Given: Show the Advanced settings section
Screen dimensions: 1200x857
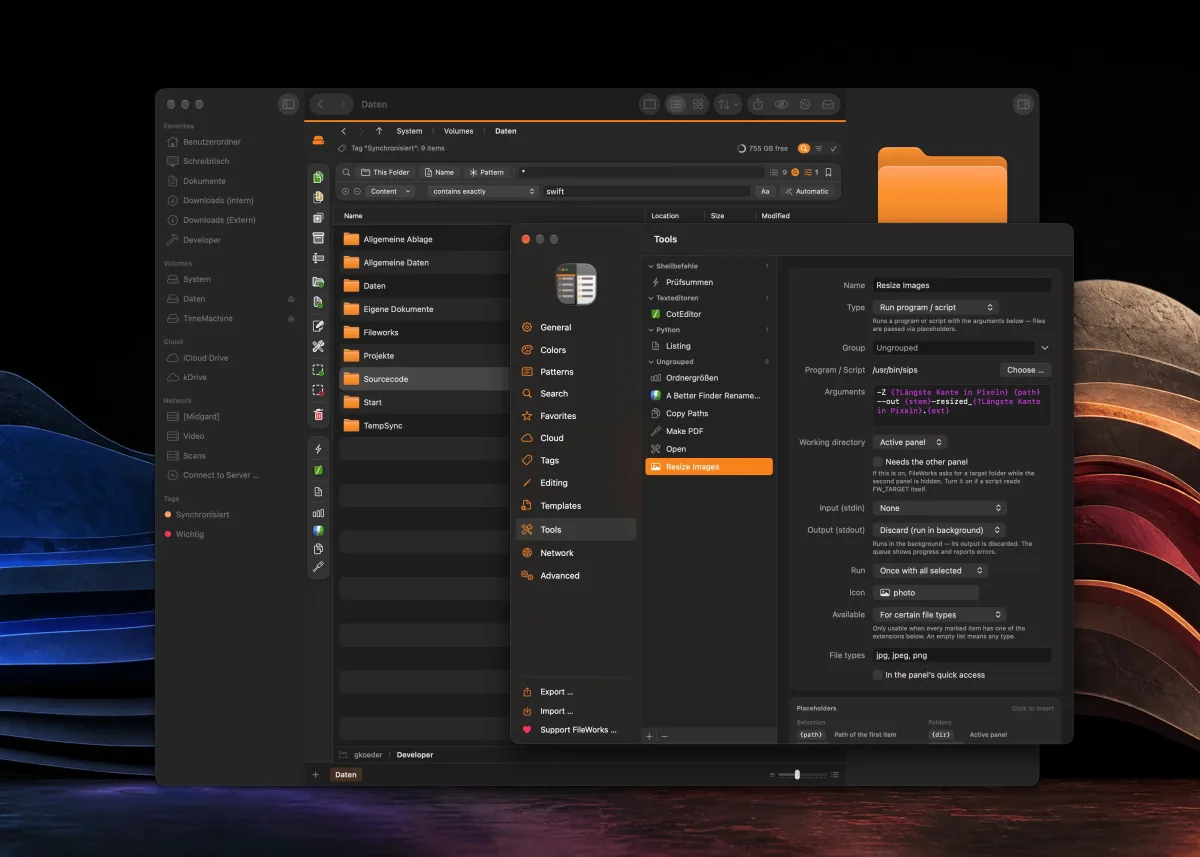Looking at the screenshot, I should (x=575, y=575).
